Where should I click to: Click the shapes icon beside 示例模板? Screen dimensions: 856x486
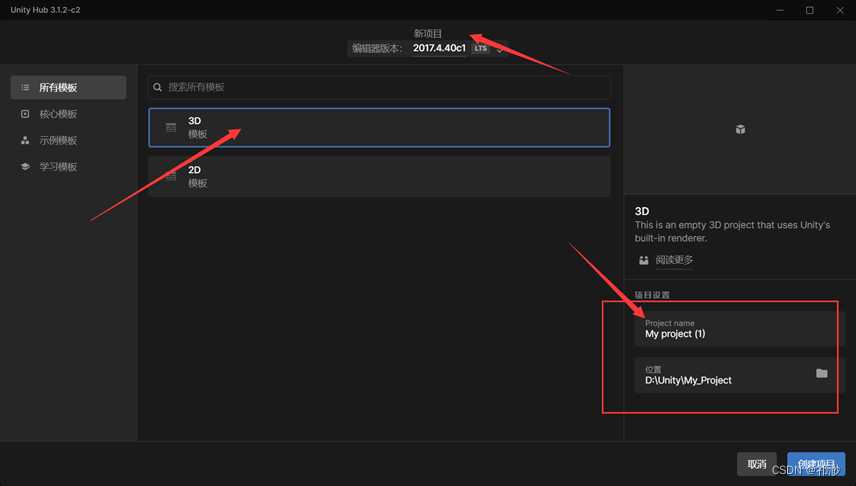[x=25, y=140]
